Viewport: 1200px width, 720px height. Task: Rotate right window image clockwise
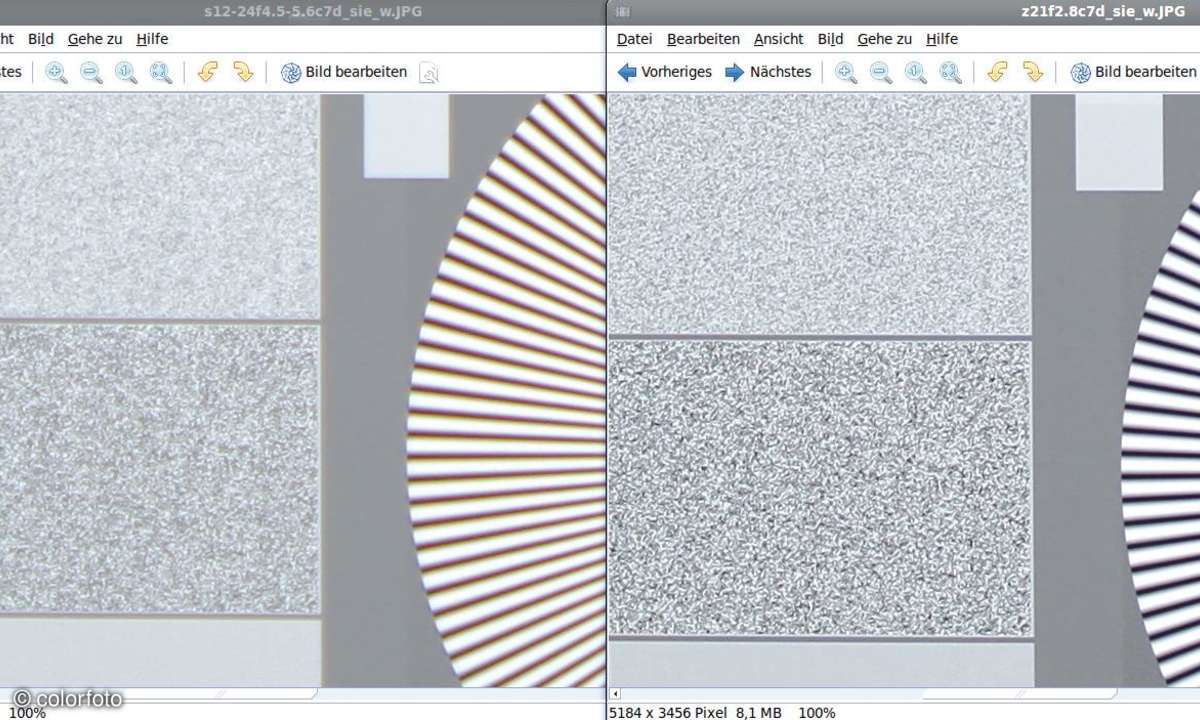(1033, 72)
